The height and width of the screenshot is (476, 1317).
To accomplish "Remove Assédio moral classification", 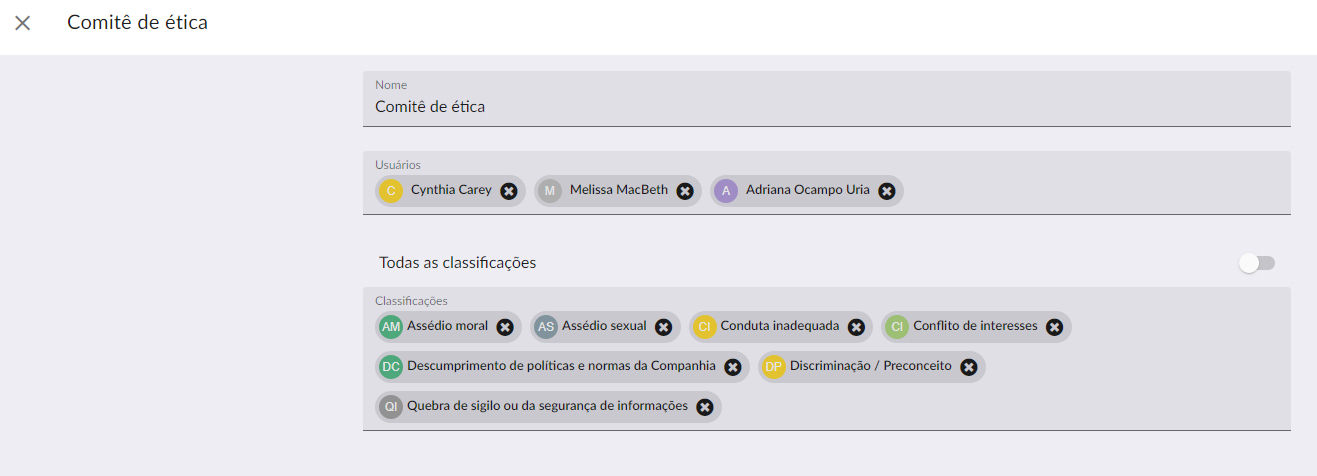I will 505,327.
